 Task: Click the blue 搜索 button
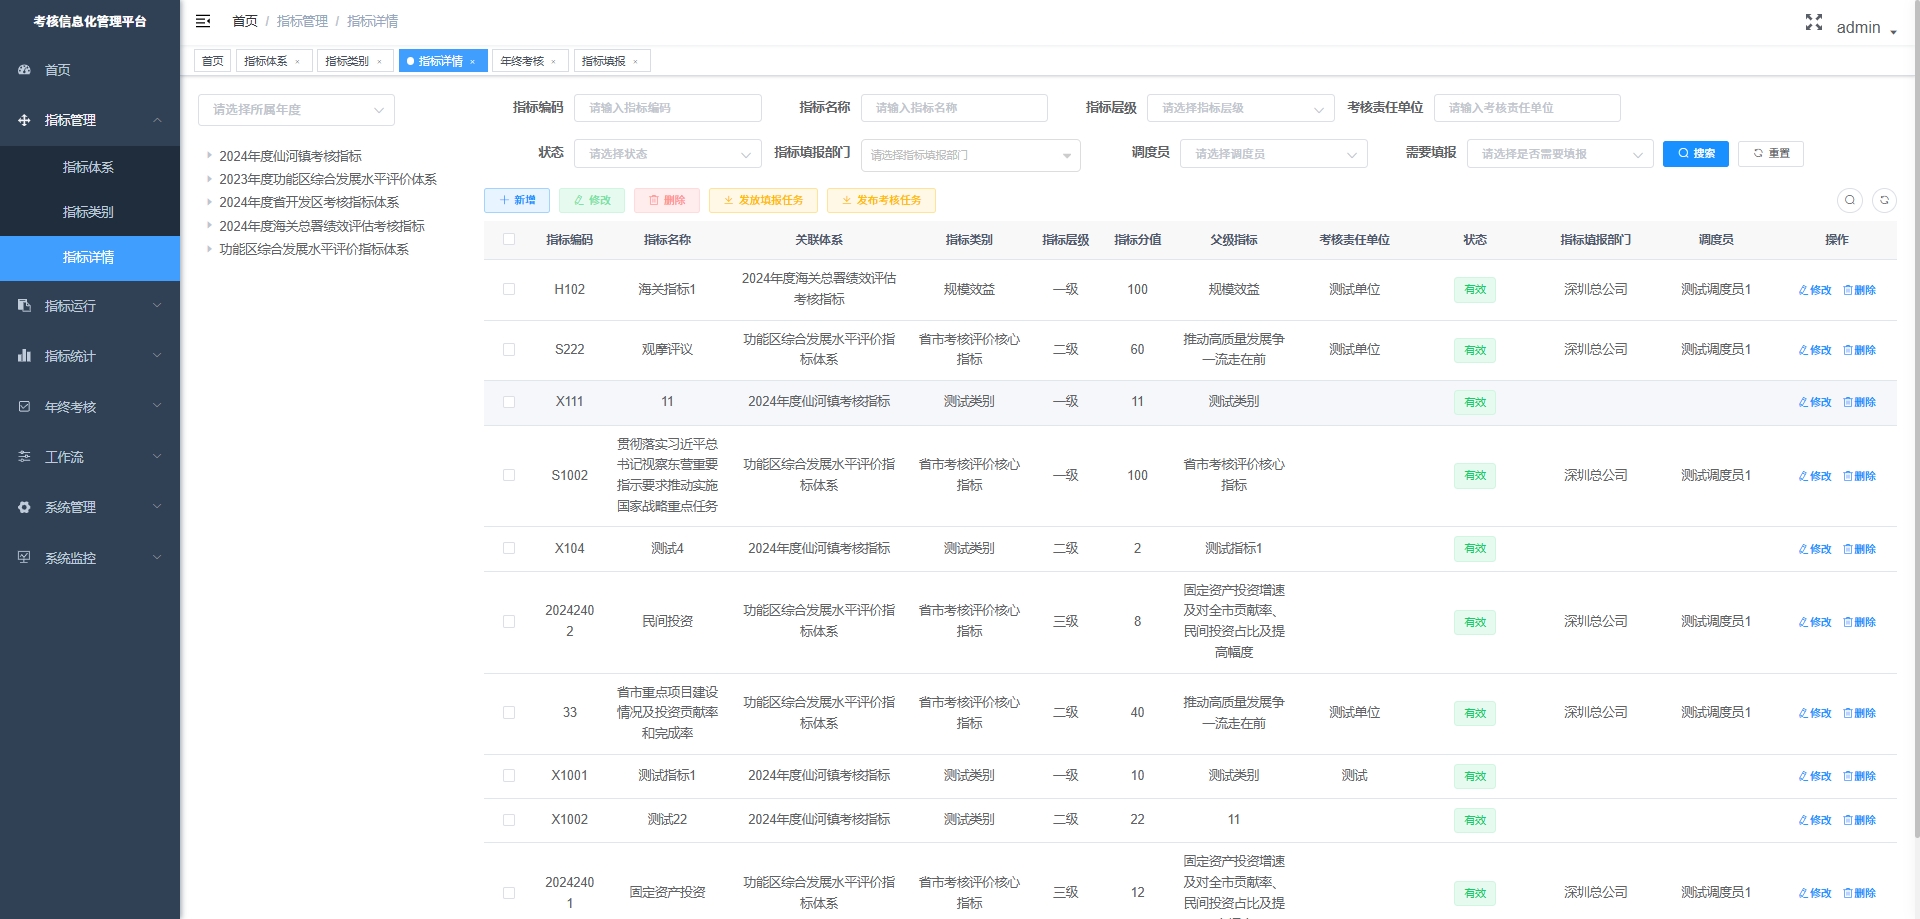pos(1695,153)
